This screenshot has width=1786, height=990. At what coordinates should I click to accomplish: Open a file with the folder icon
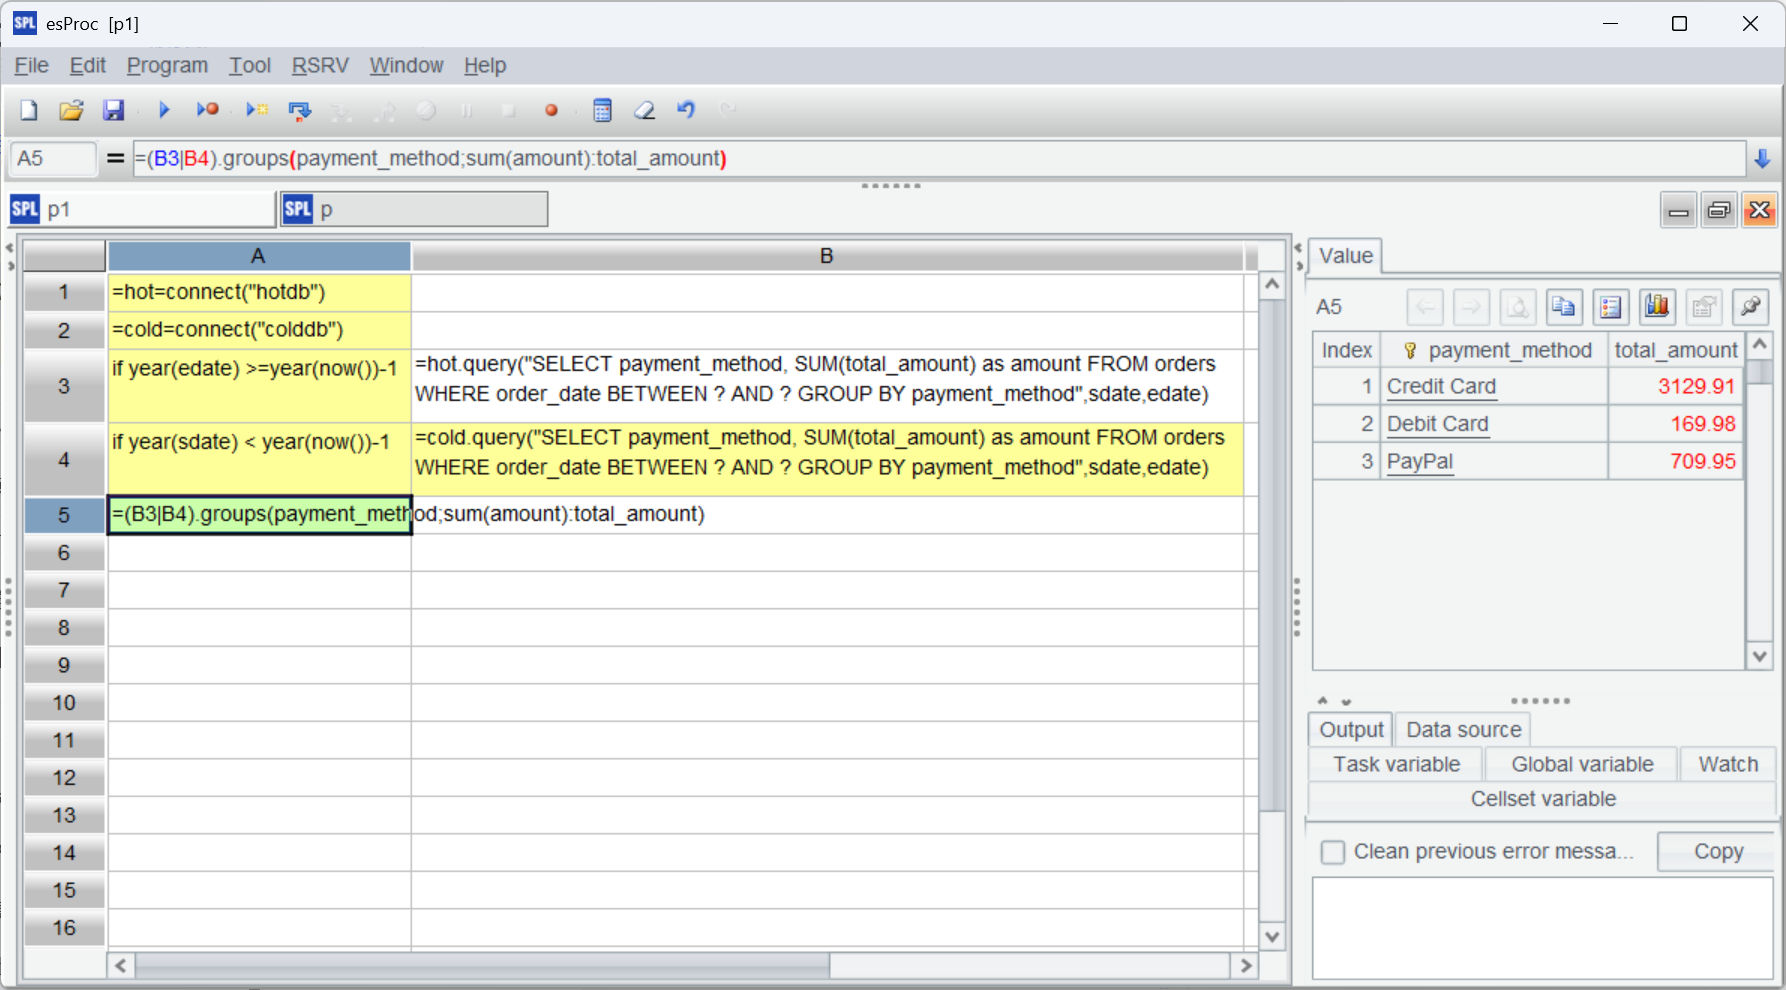point(71,110)
